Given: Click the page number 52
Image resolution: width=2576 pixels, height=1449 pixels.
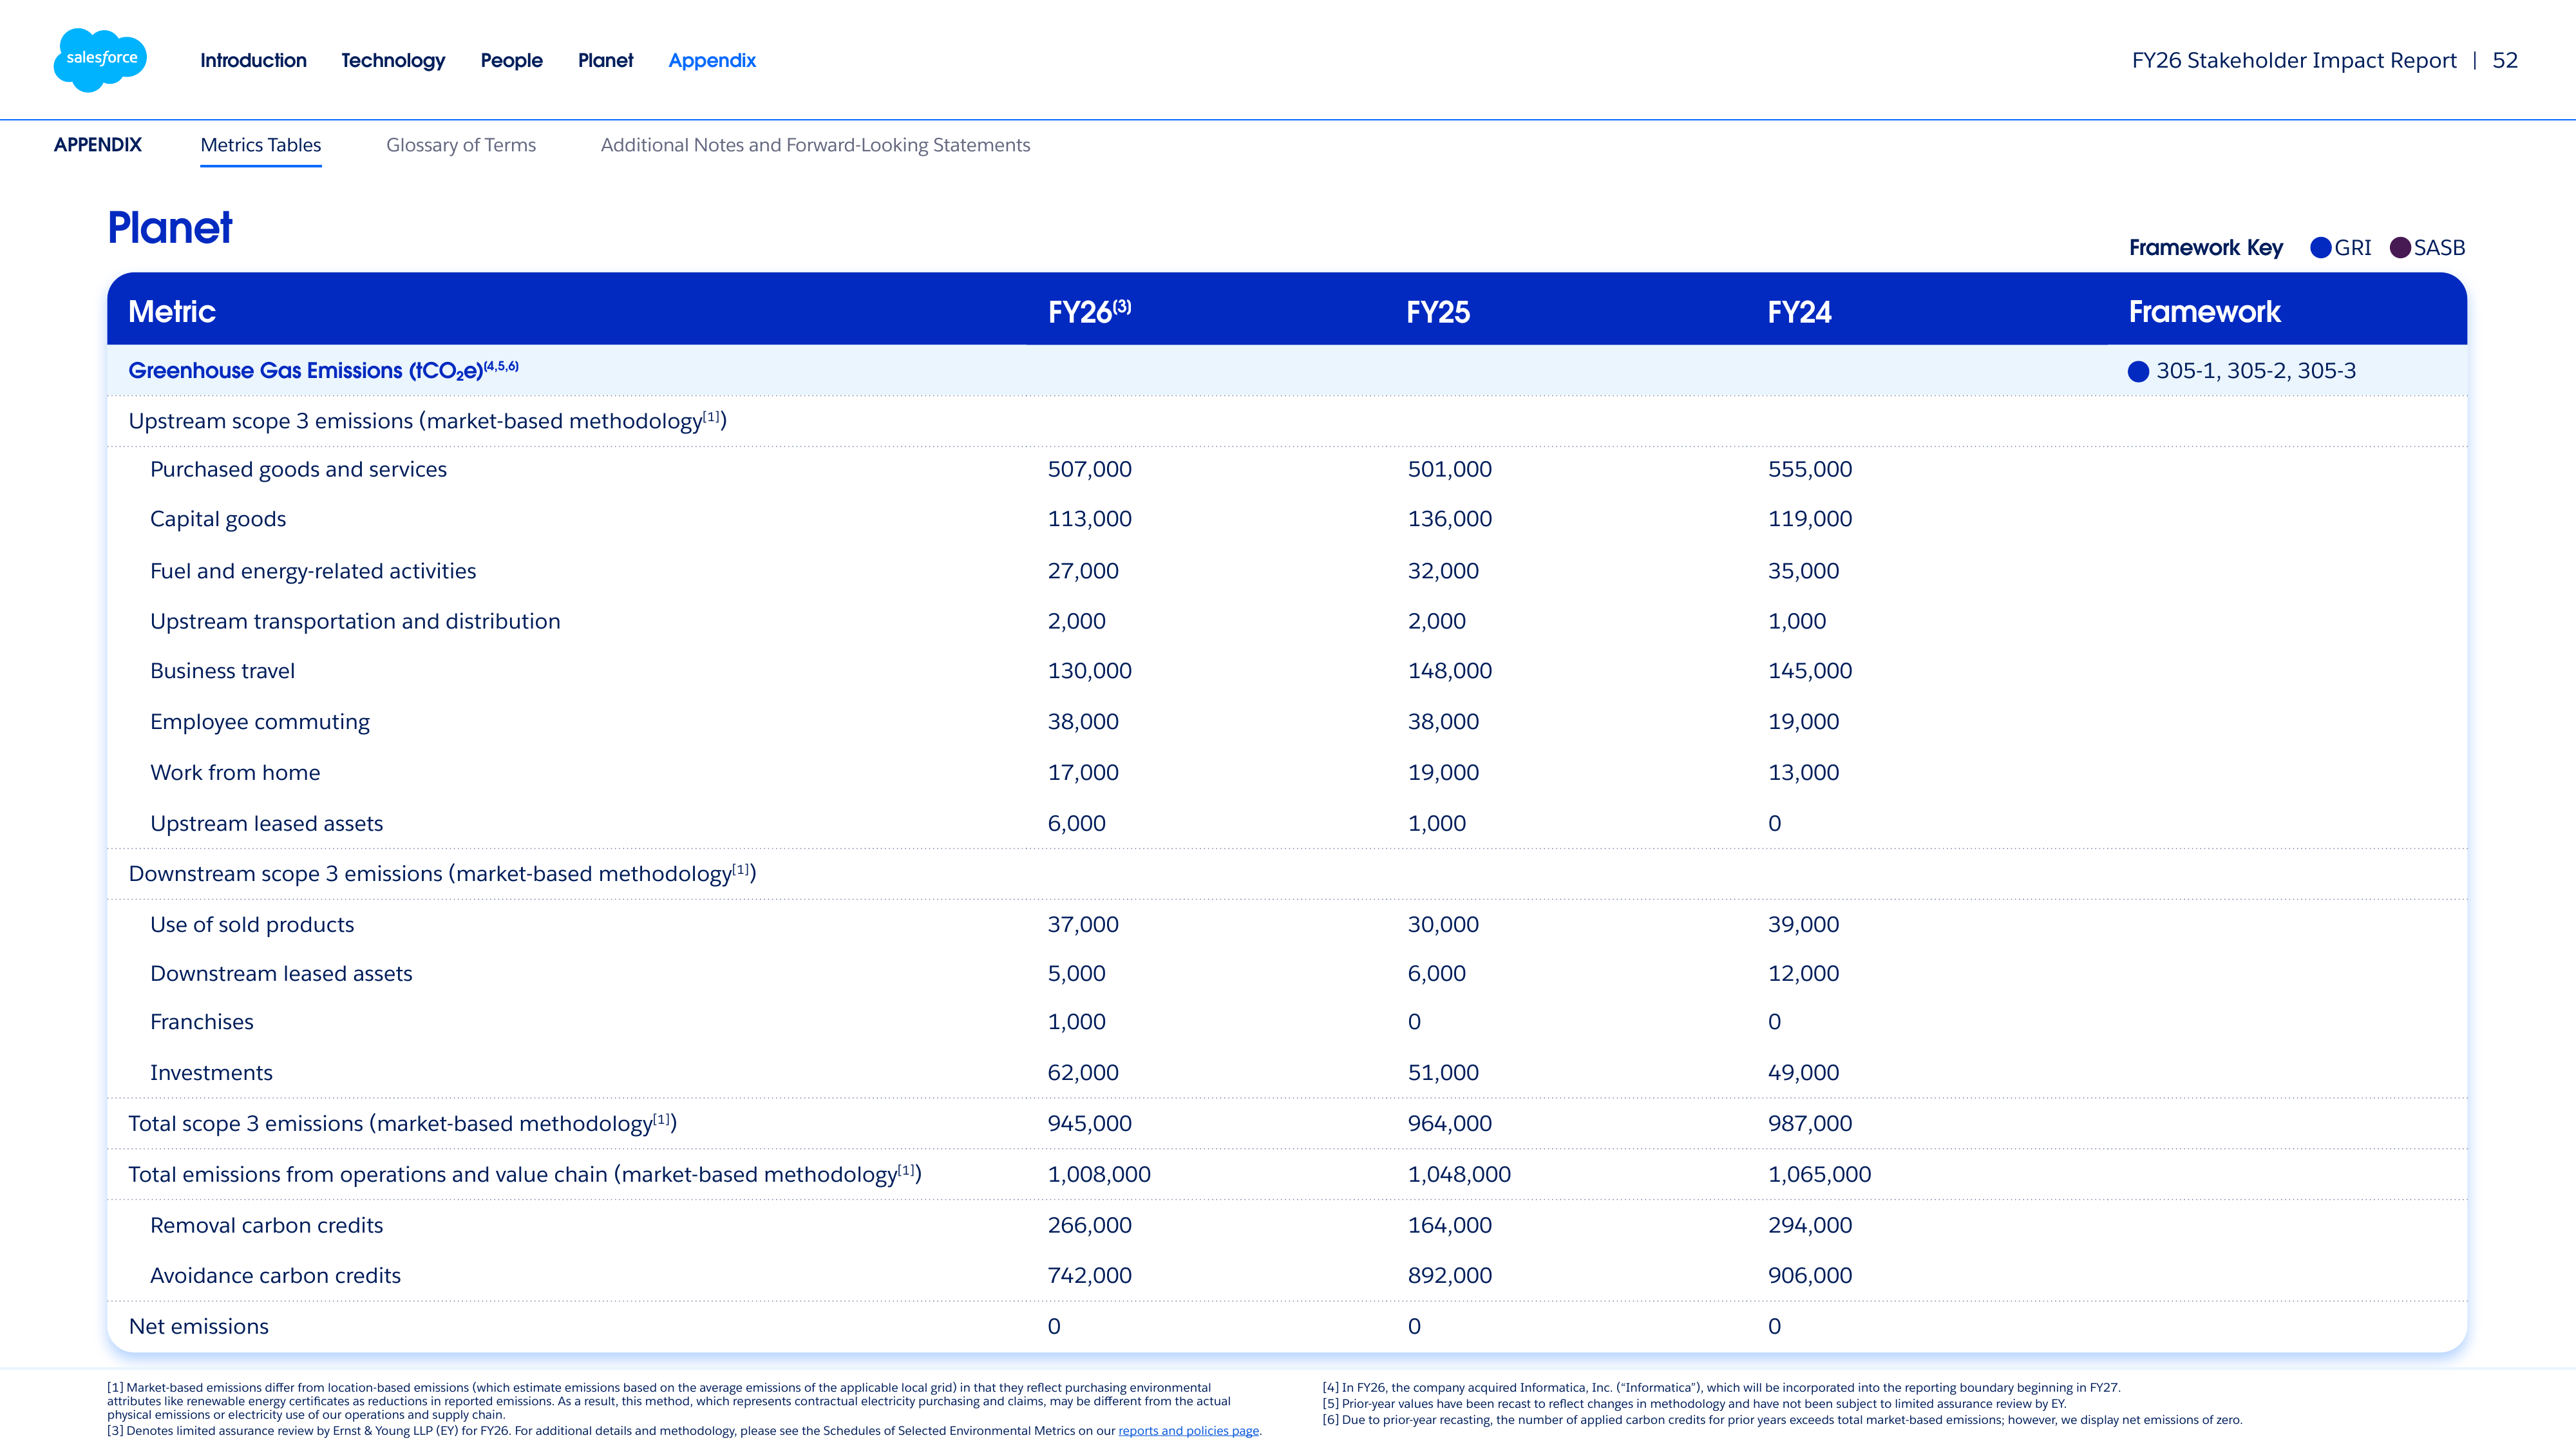Looking at the screenshot, I should click(2505, 60).
